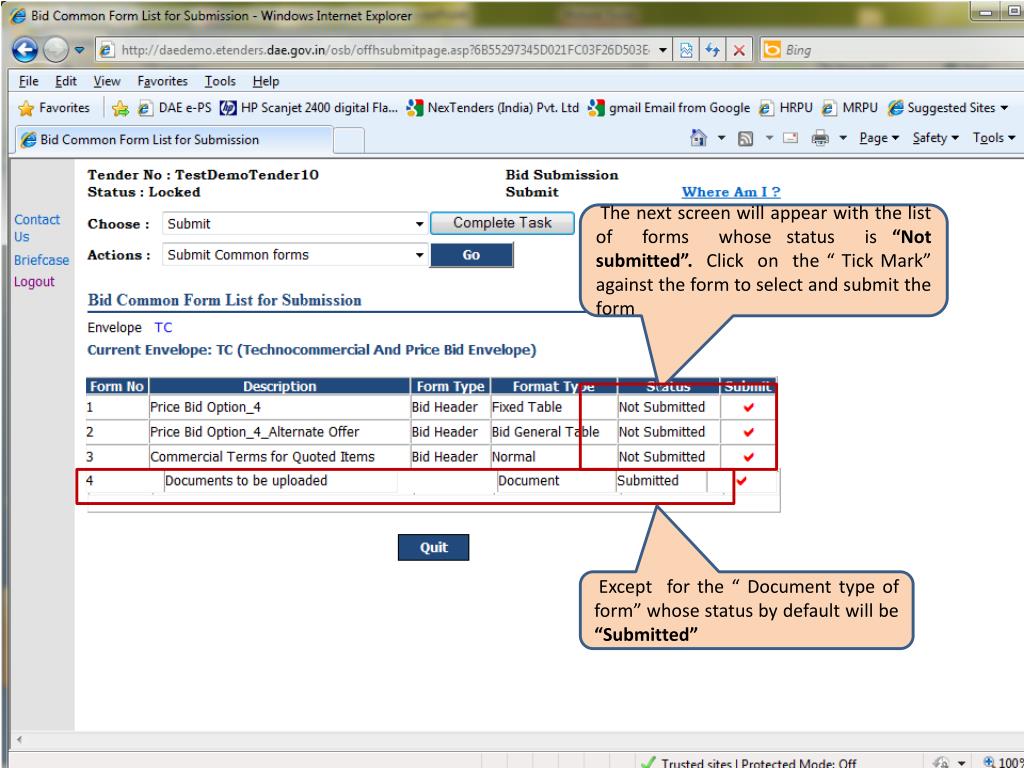The height and width of the screenshot is (768, 1024).
Task: Click the Favorites star button
Action: point(54,108)
